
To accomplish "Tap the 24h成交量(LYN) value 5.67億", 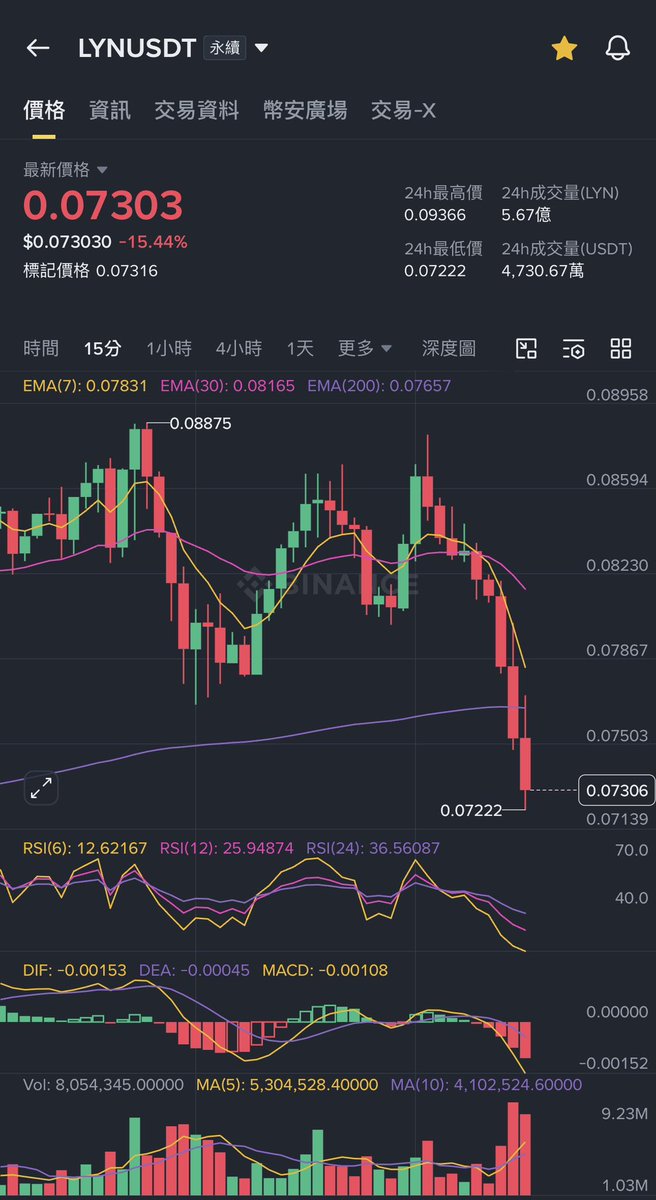I will [x=526, y=214].
